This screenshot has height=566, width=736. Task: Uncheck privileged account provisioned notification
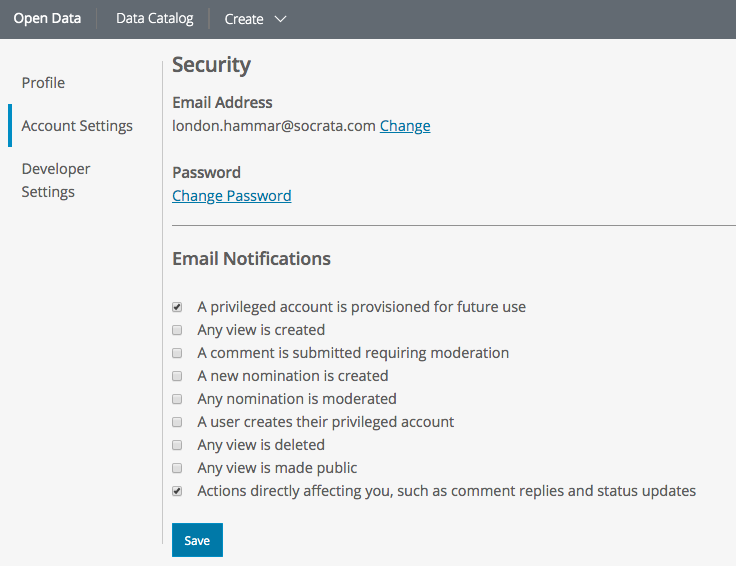177,307
